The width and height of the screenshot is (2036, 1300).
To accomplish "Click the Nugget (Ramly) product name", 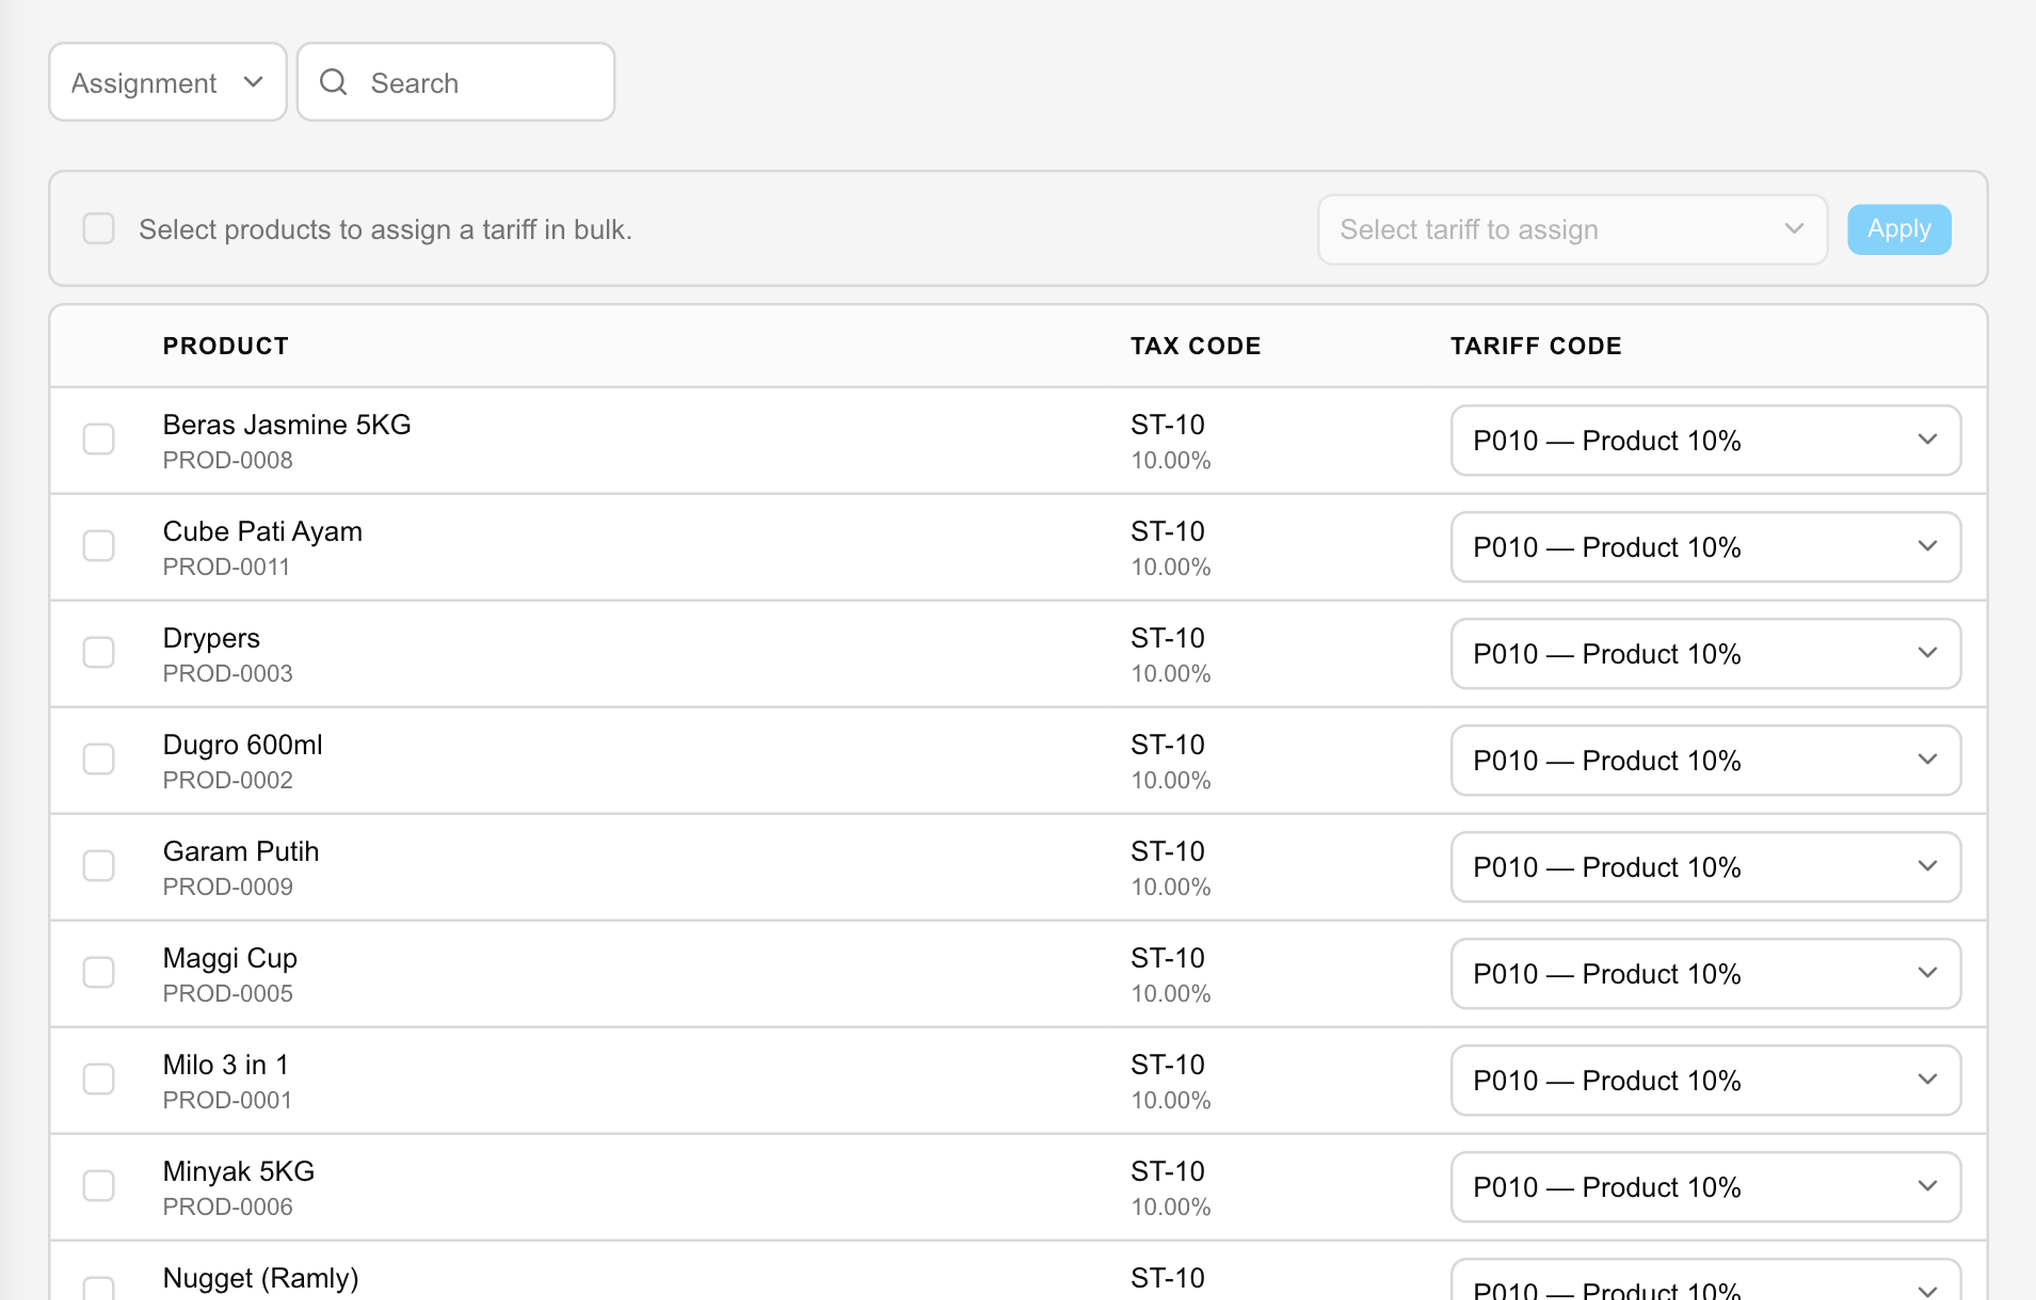I will pyautogui.click(x=261, y=1278).
